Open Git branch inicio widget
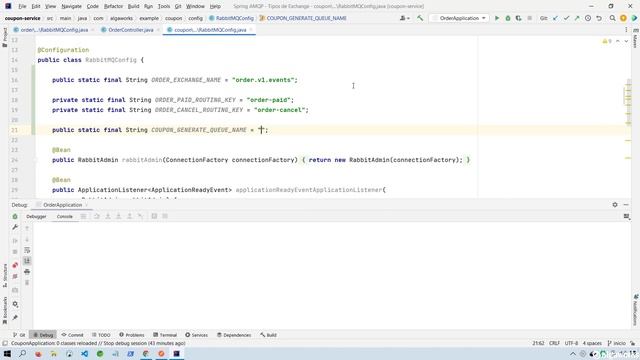The width and height of the screenshot is (640, 360). coord(616,343)
